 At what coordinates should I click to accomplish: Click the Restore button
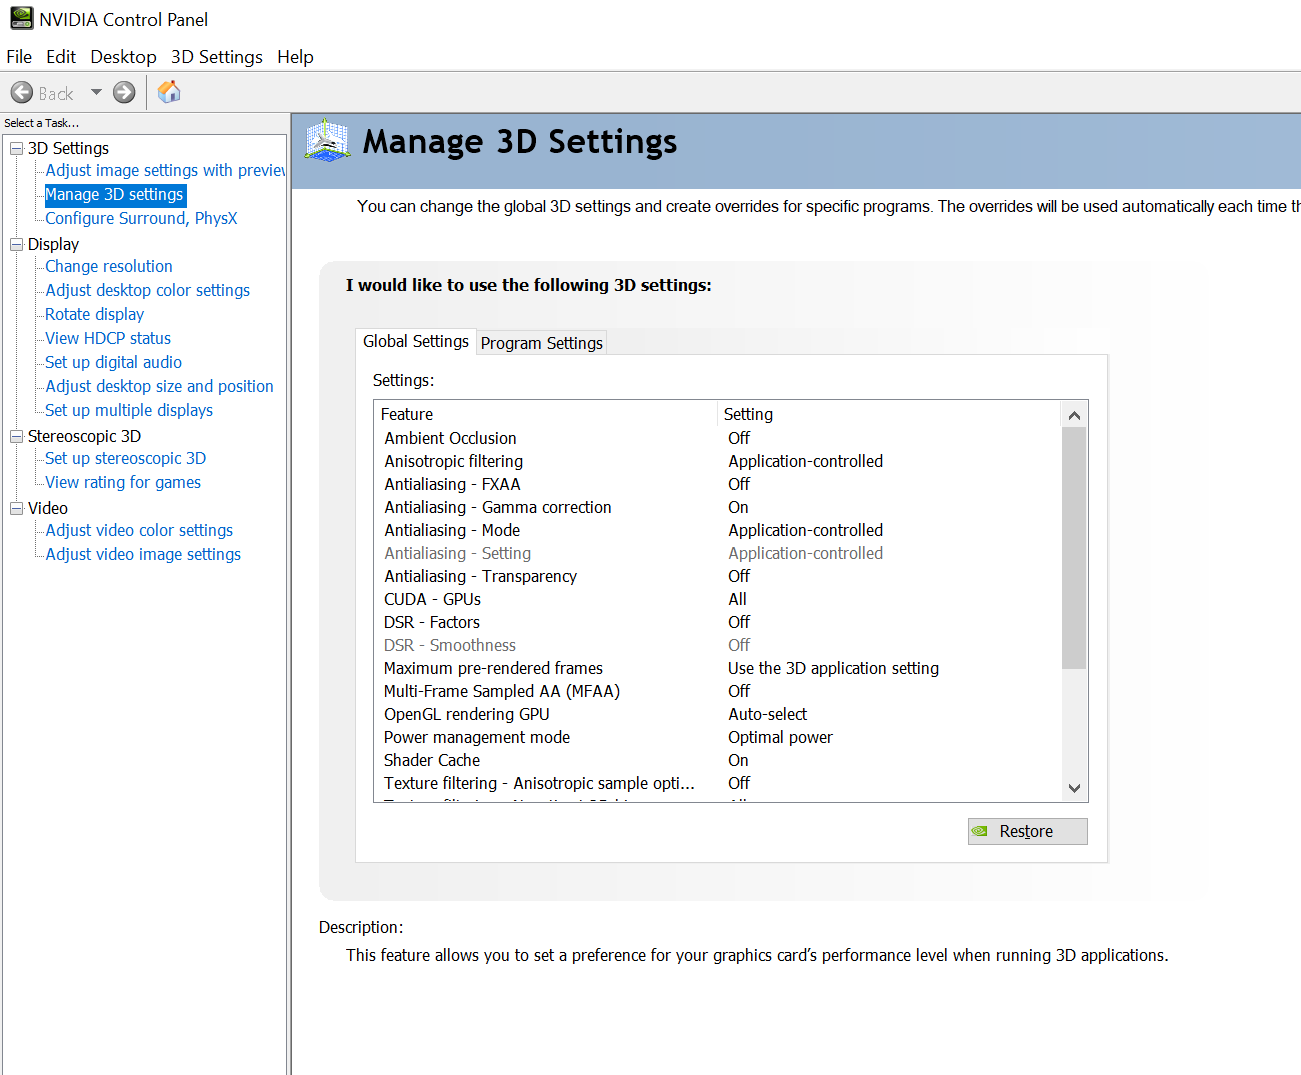coord(1027,831)
